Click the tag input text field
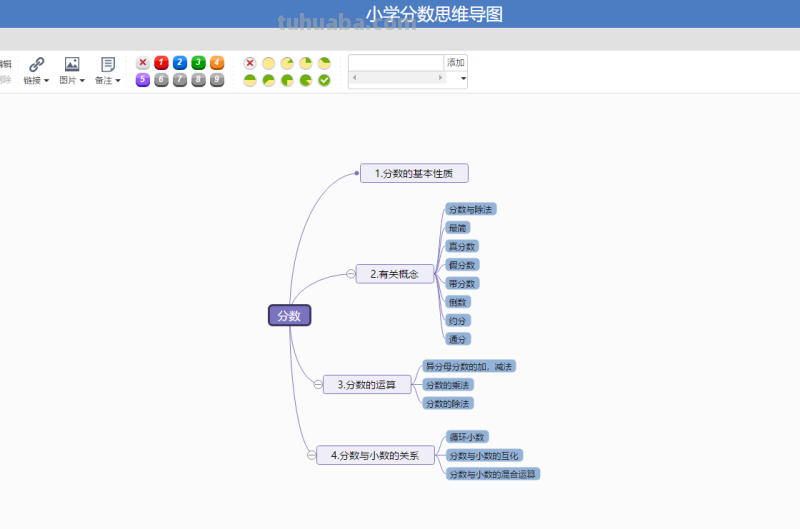Image resolution: width=800 pixels, height=529 pixels. click(x=396, y=62)
